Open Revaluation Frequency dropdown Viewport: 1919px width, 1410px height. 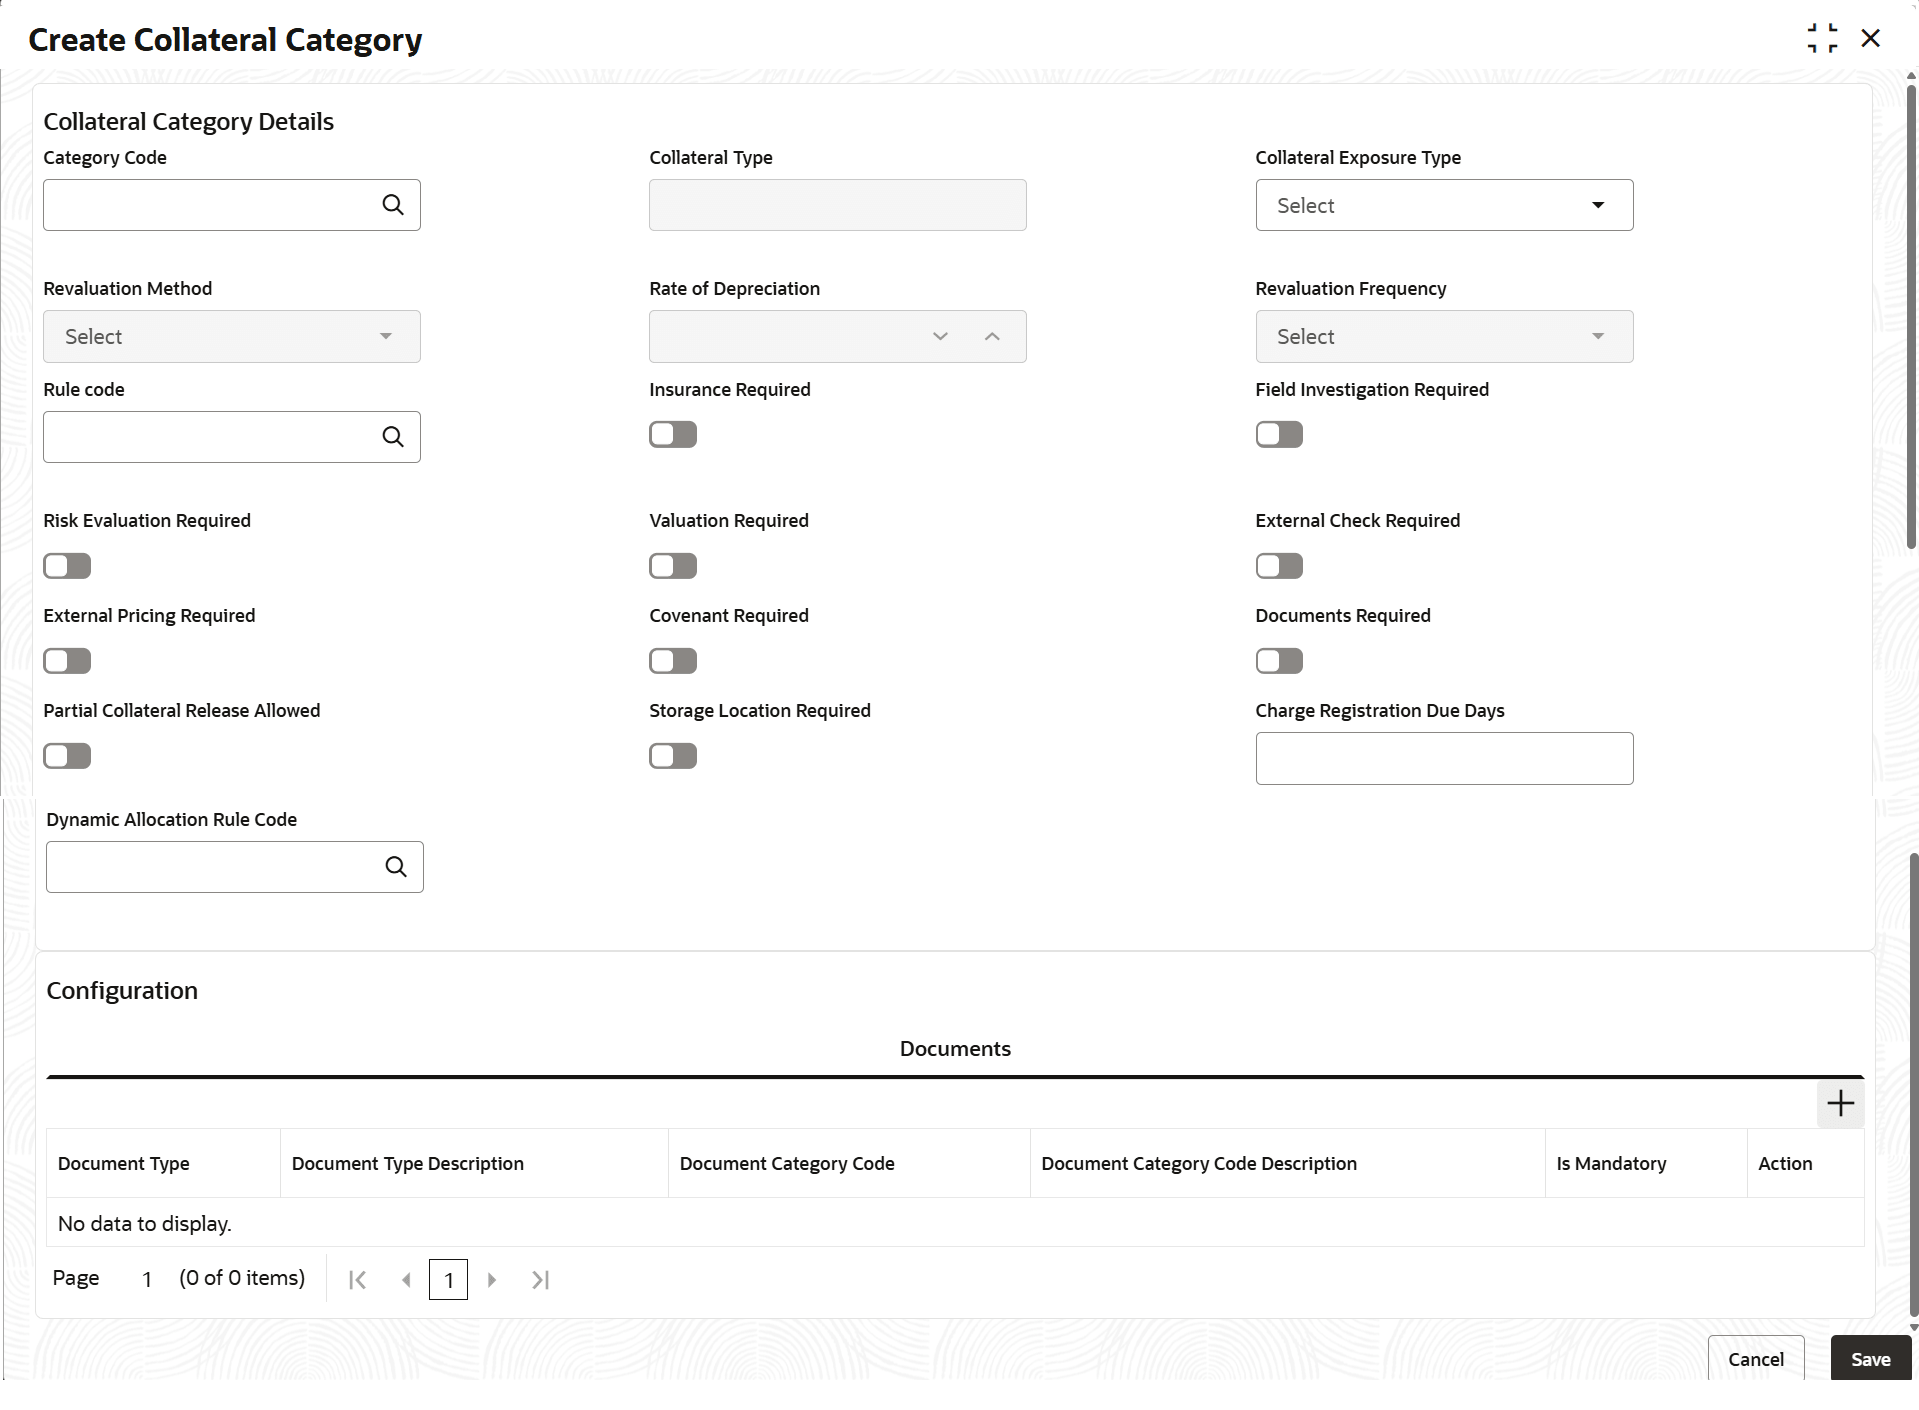[x=1444, y=336]
